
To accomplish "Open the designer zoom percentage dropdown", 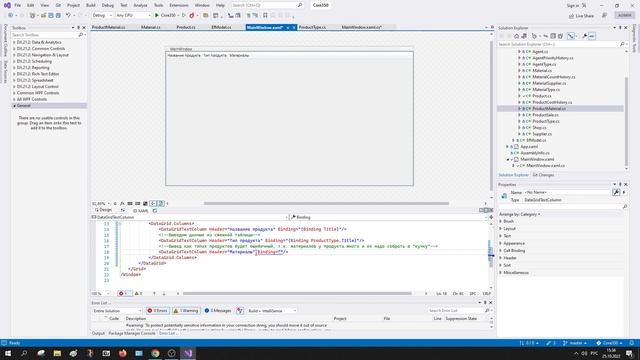I will click(101, 203).
